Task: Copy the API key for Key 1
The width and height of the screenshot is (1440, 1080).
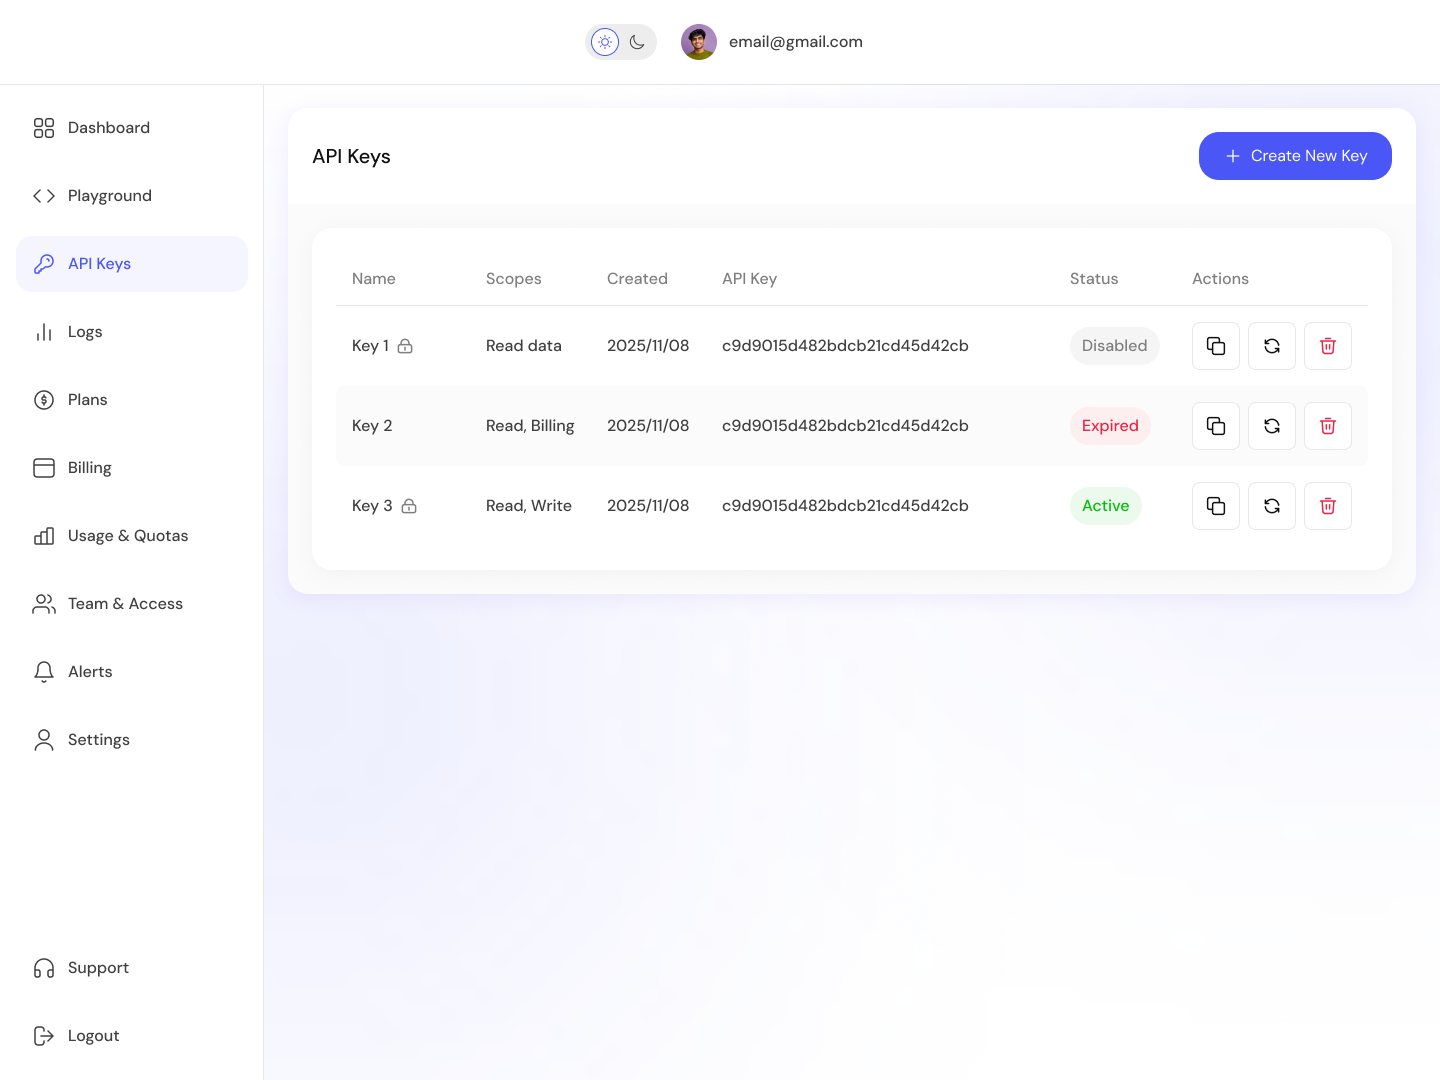Action: click(1215, 345)
